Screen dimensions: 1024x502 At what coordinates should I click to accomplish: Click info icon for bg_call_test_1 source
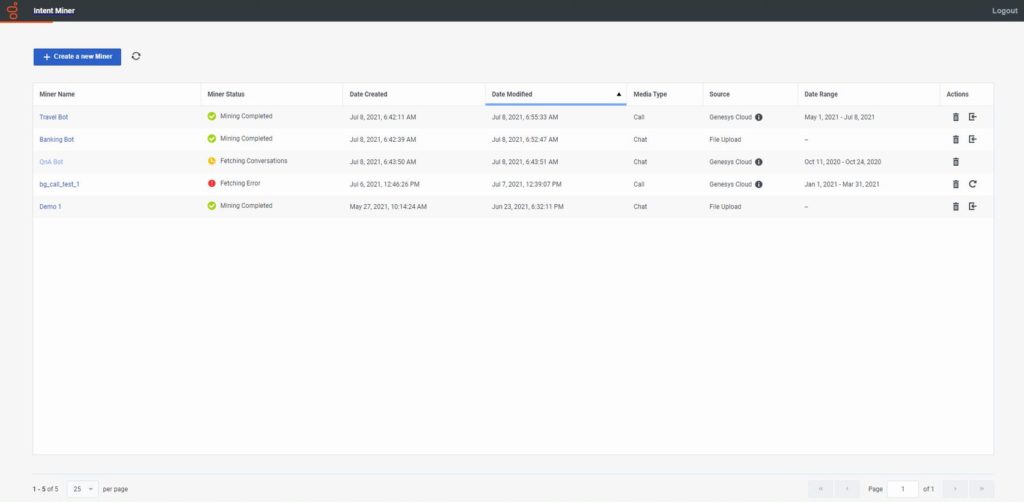759,184
